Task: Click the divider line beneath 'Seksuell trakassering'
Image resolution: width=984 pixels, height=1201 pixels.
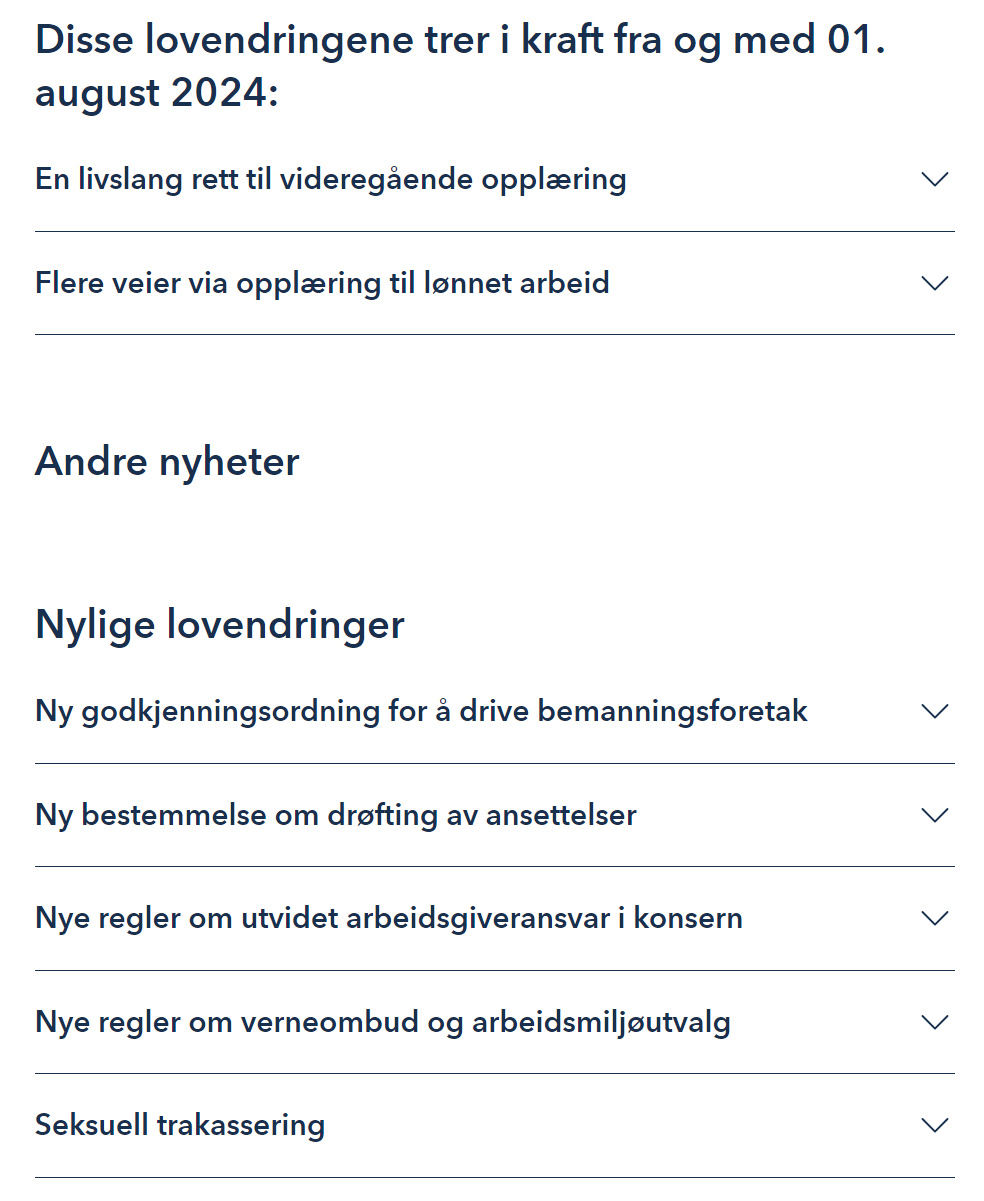Action: (495, 1177)
